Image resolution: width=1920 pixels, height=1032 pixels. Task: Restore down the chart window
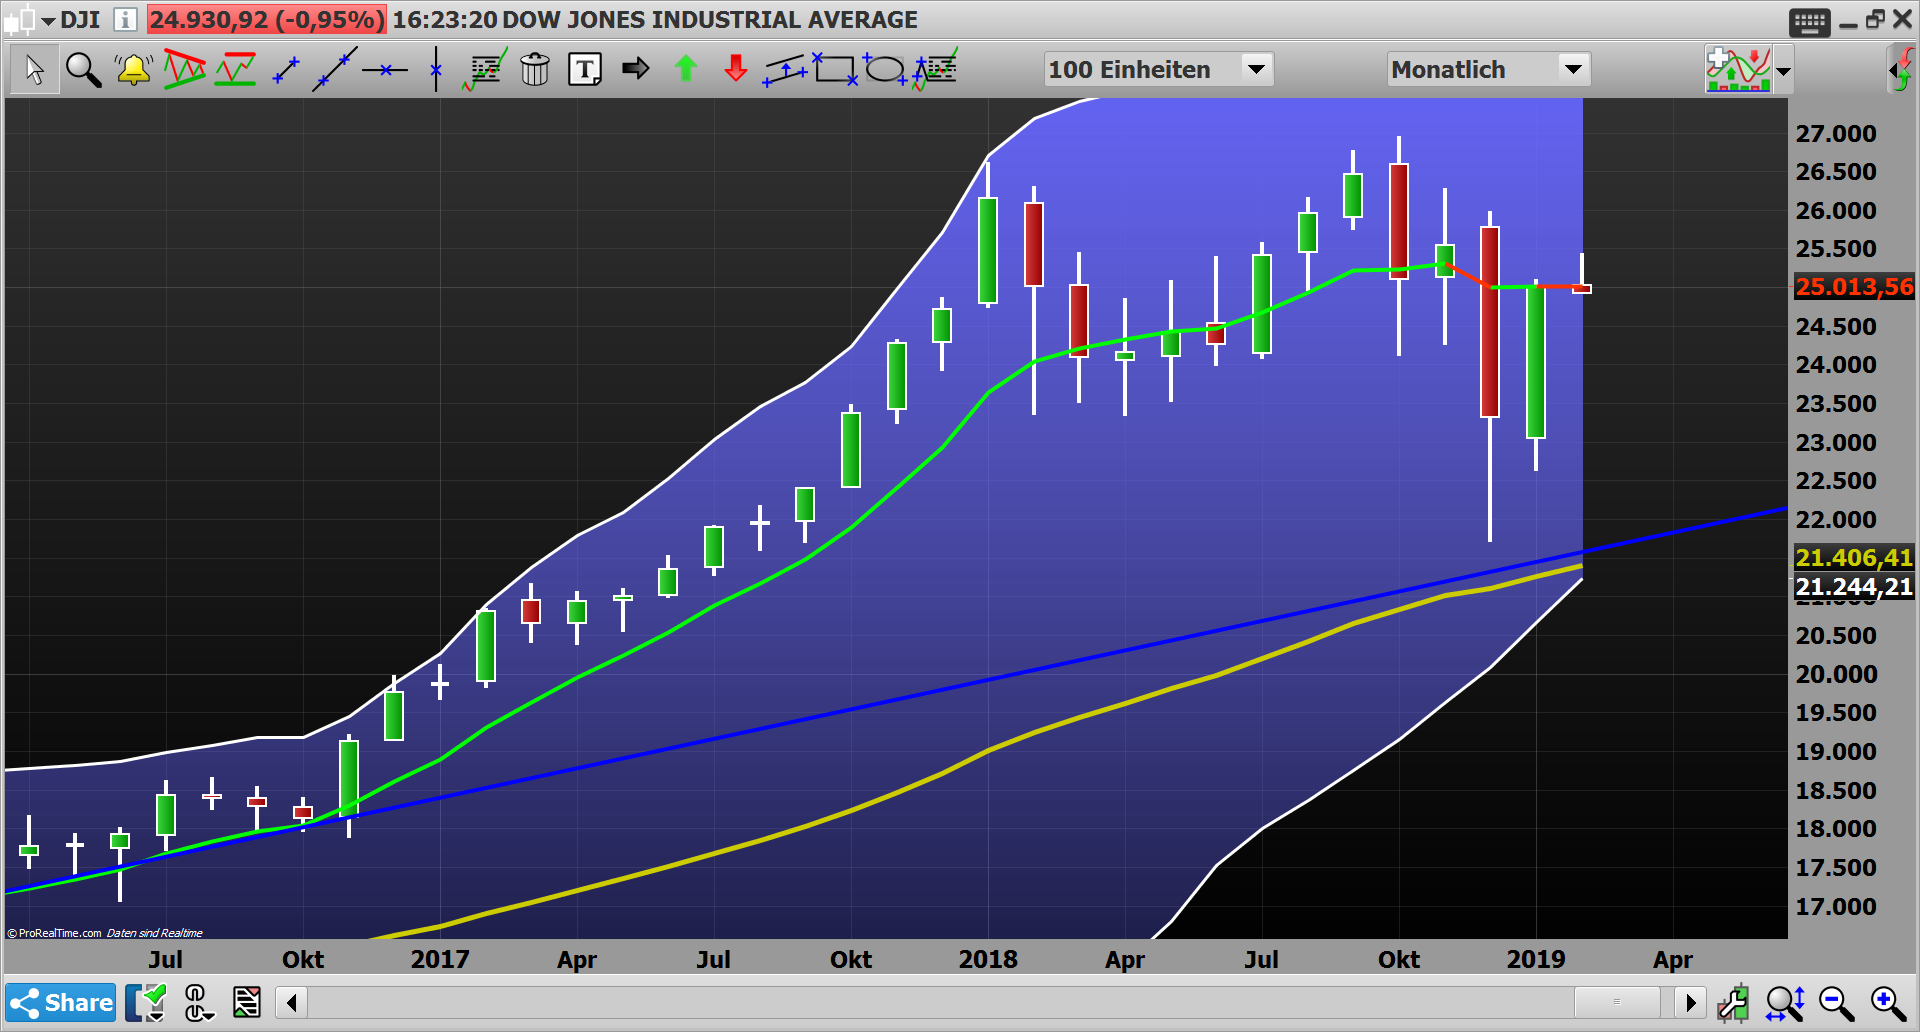tap(1875, 19)
